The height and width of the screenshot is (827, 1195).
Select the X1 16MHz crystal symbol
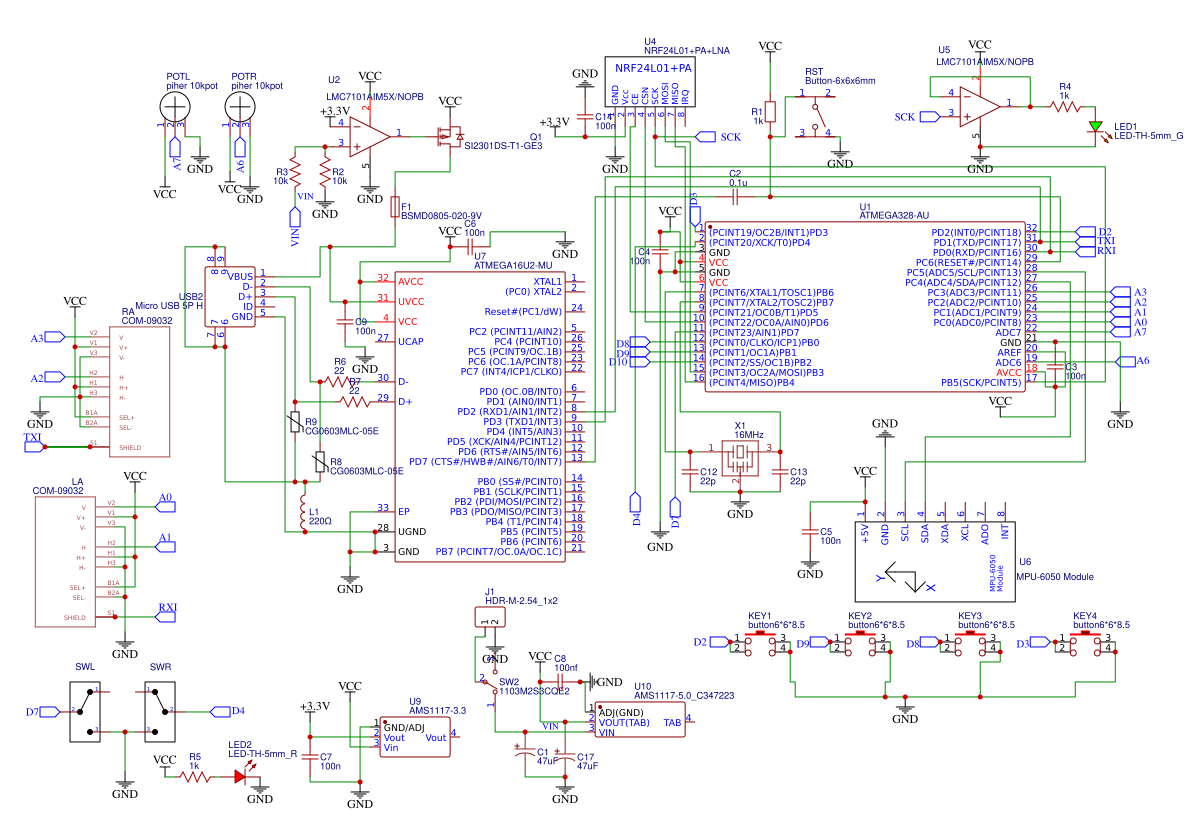pos(739,457)
